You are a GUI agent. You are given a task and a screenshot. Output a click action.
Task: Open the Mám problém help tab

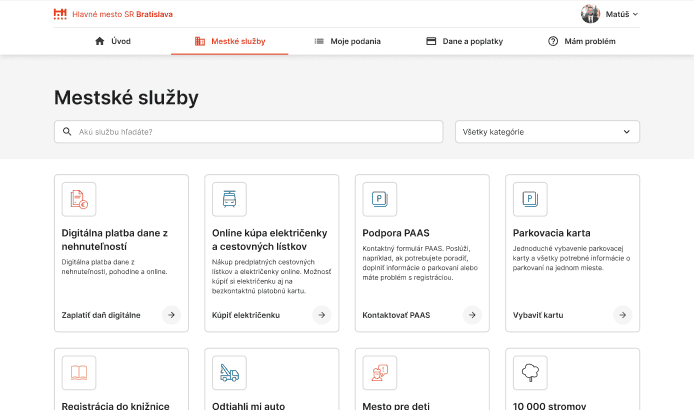point(581,41)
